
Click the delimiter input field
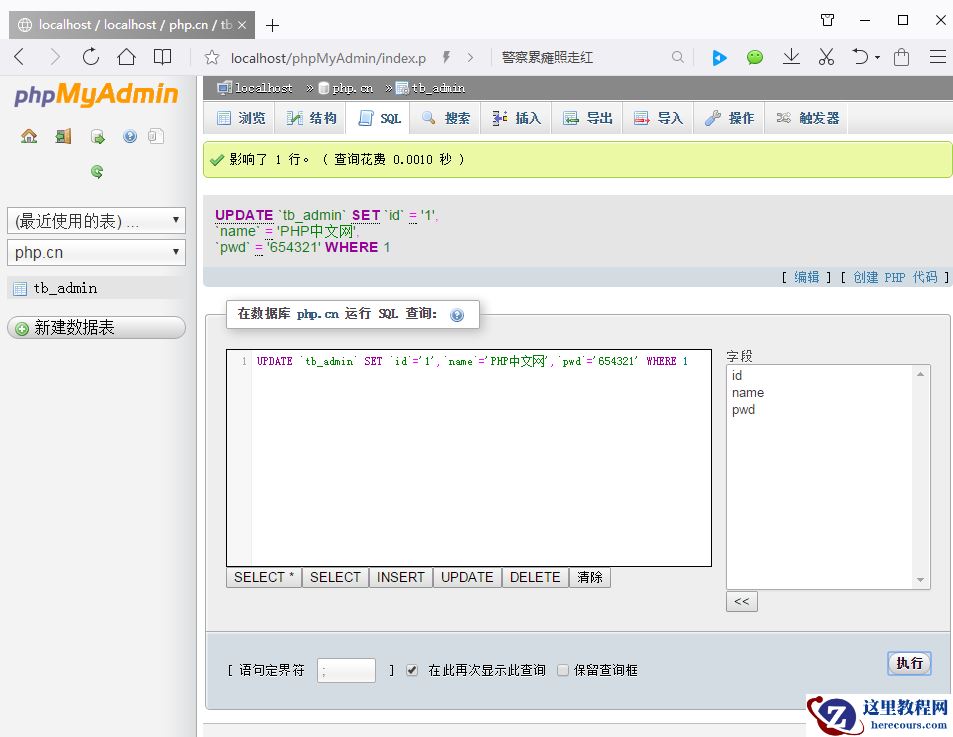(x=346, y=670)
